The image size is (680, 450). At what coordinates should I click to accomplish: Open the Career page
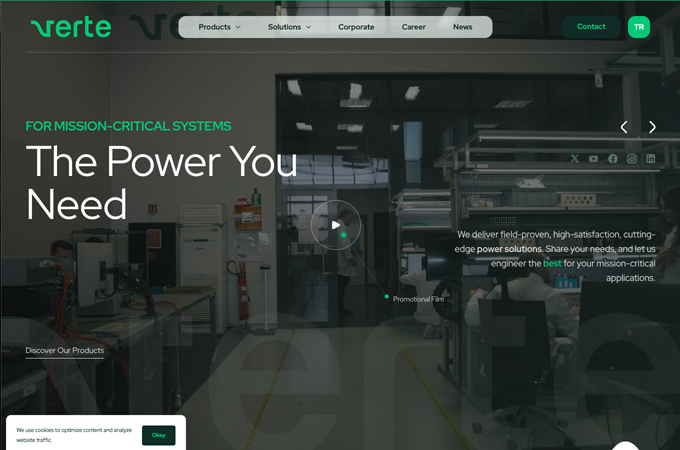[x=413, y=27]
